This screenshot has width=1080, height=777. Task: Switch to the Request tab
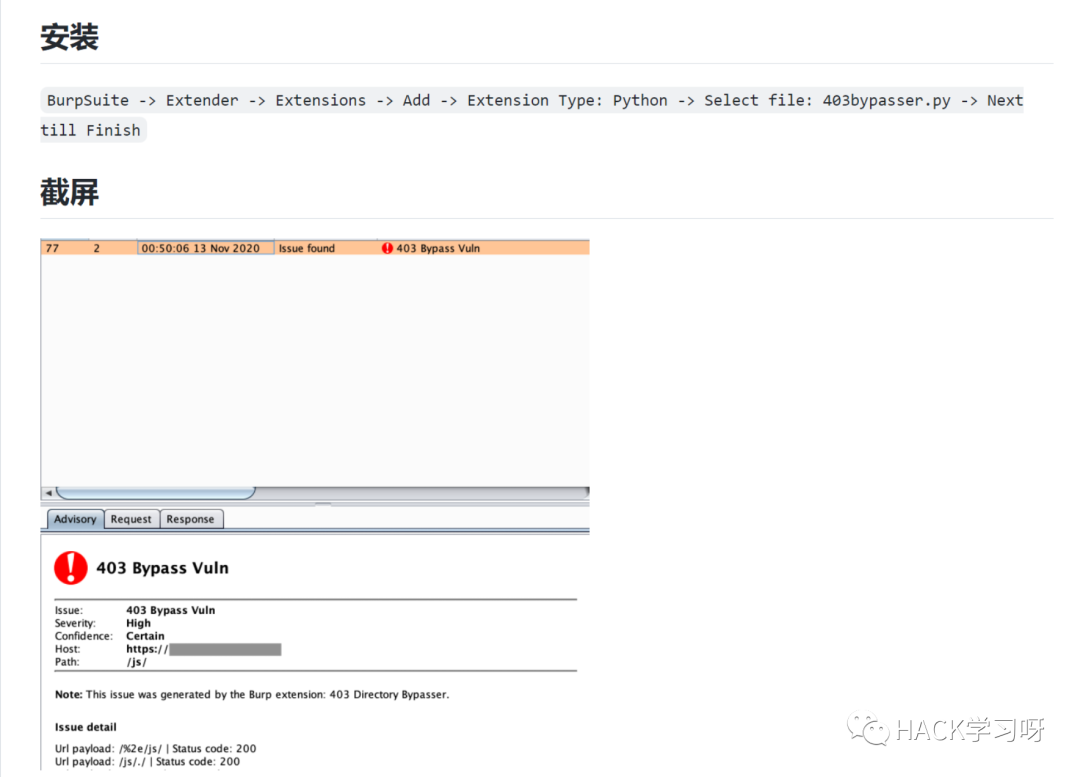click(x=131, y=519)
